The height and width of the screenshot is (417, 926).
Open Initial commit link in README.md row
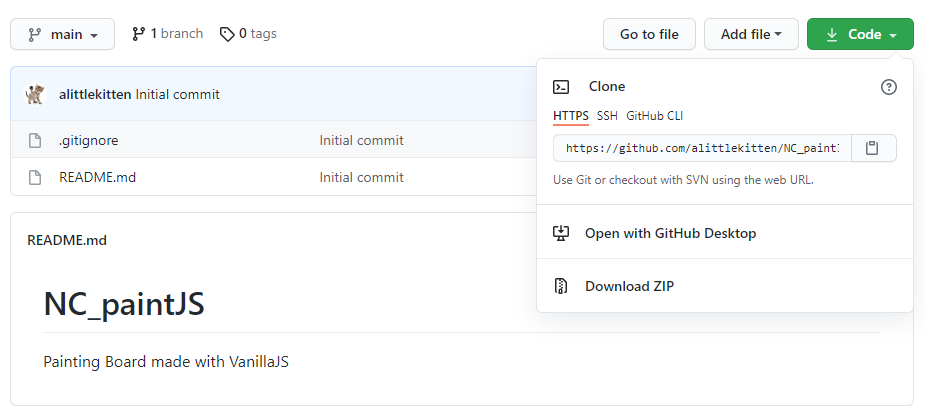tap(361, 177)
